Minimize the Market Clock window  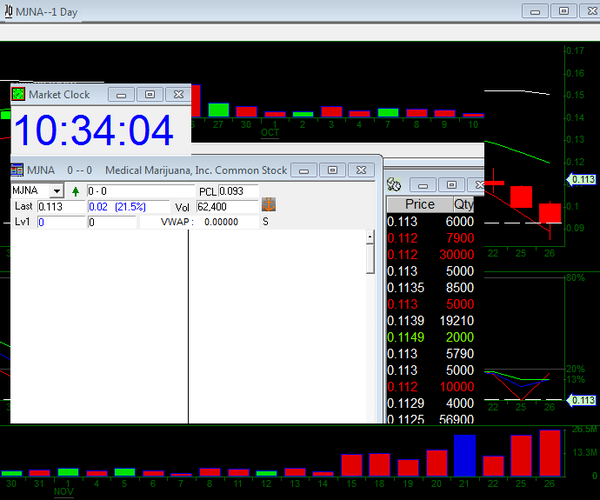122,94
